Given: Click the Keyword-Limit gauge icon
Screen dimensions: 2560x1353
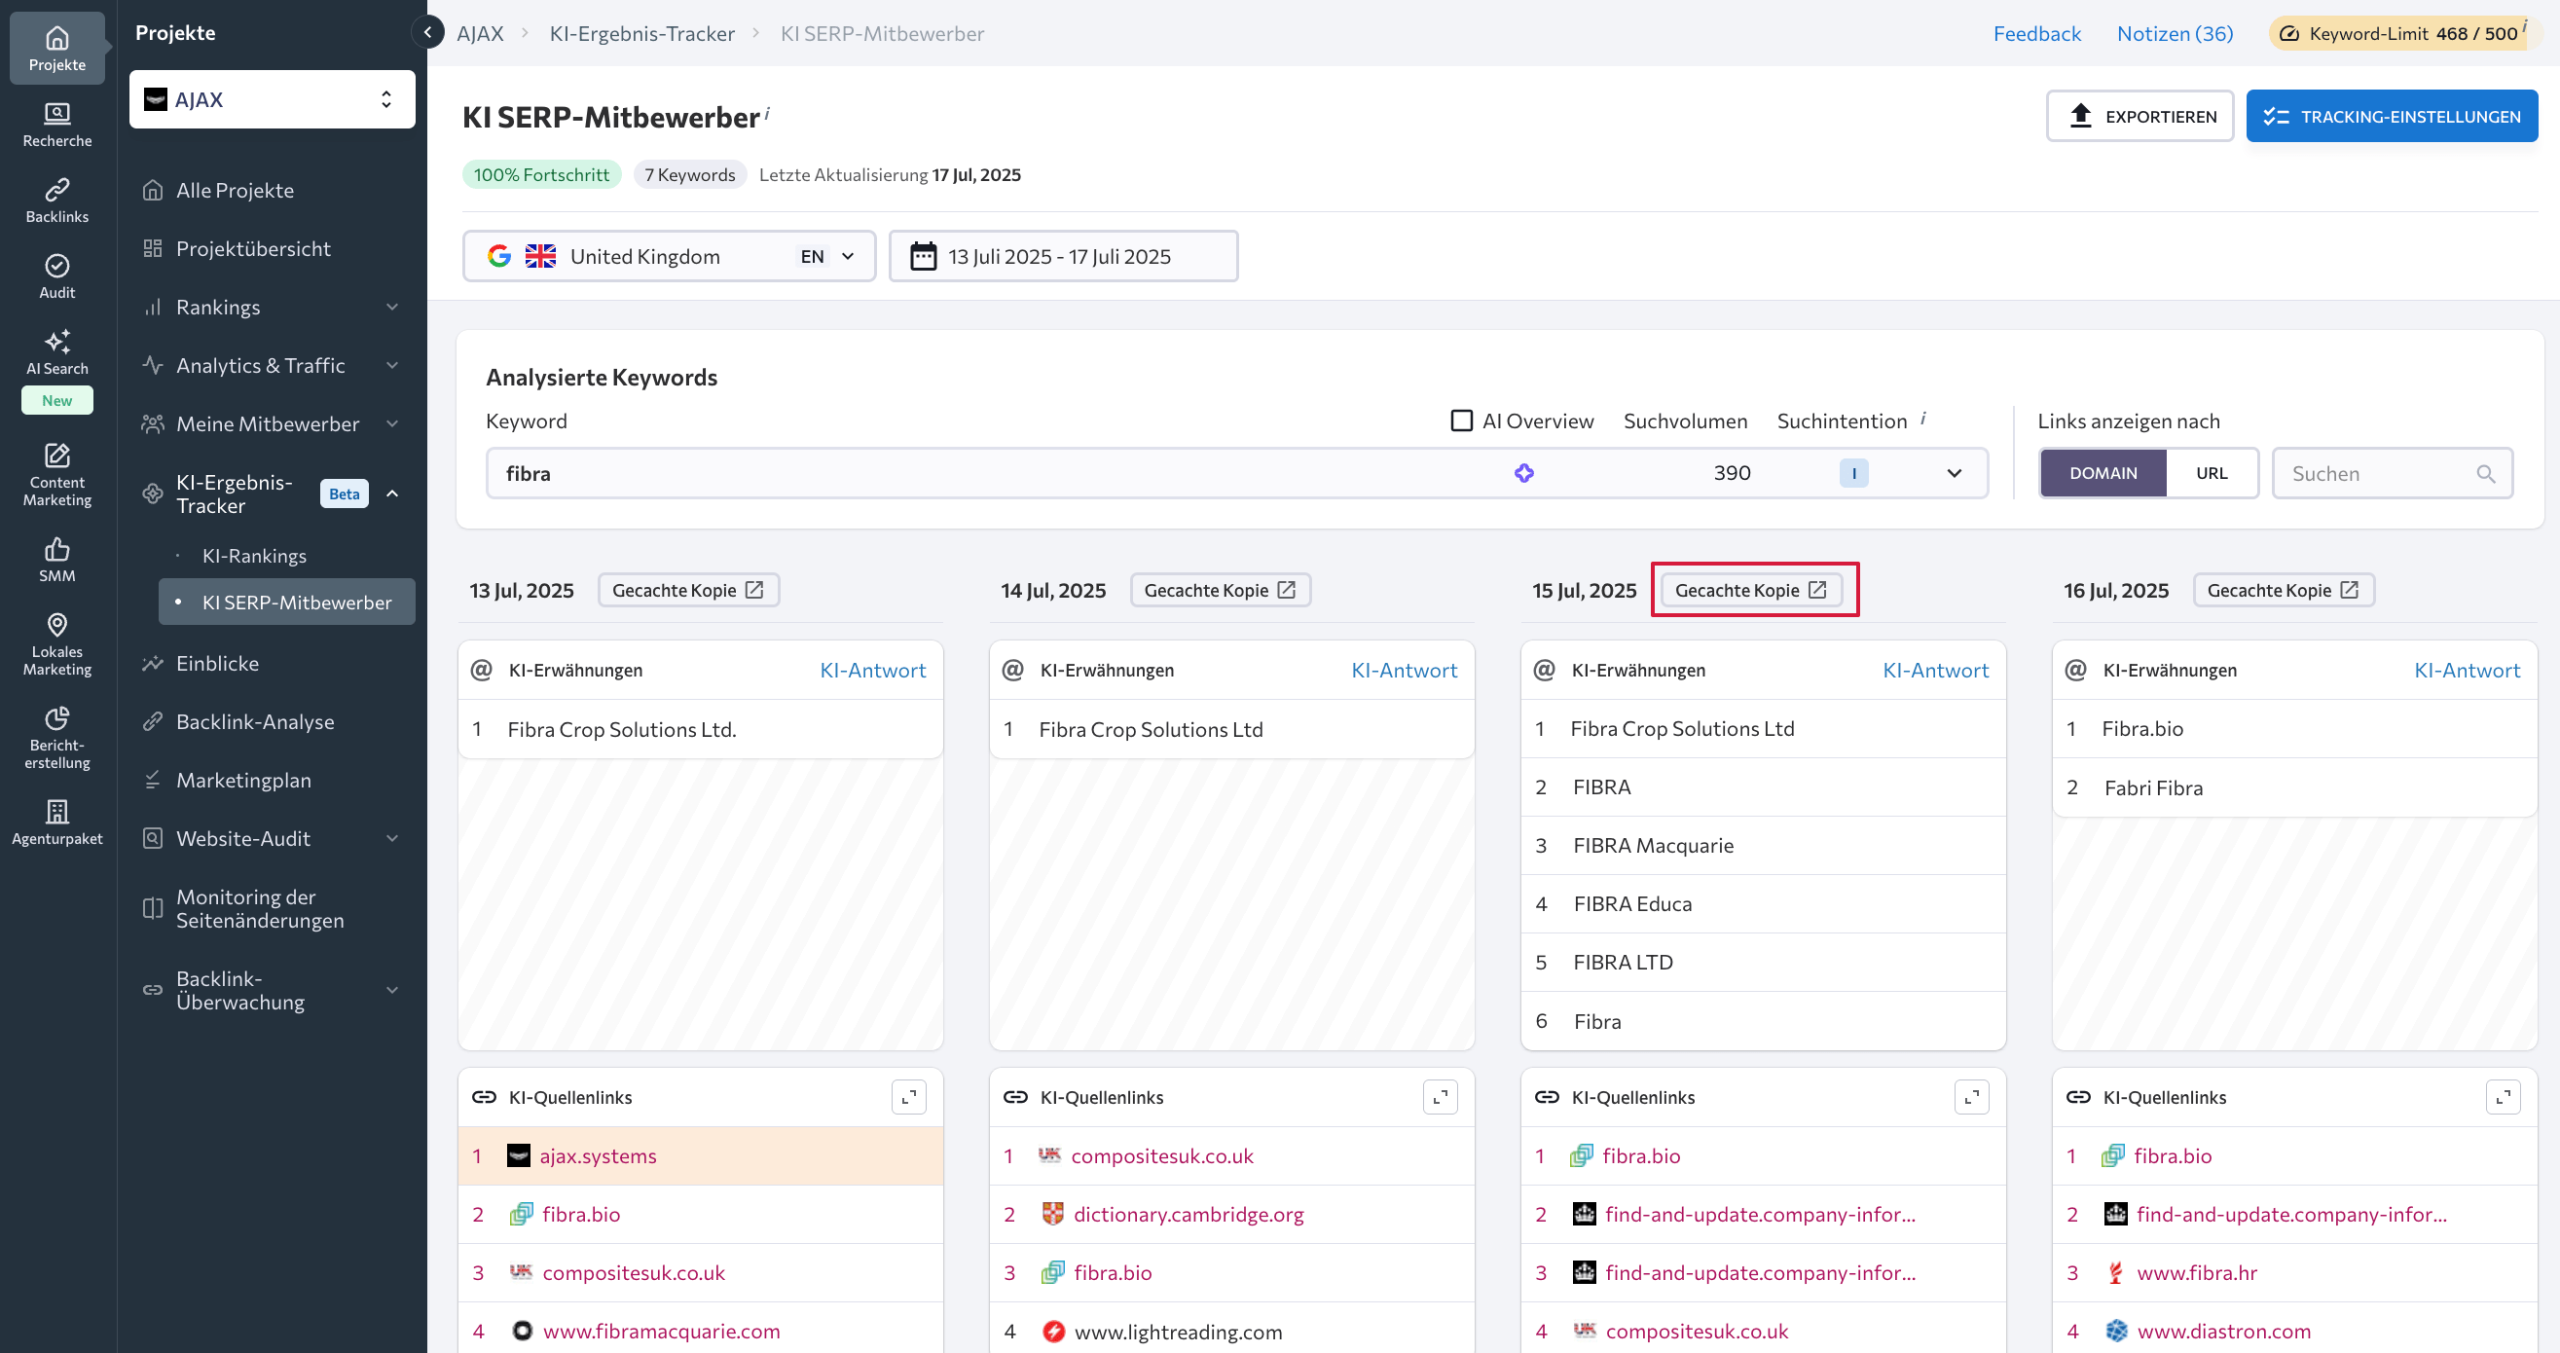Looking at the screenshot, I should tap(2289, 33).
